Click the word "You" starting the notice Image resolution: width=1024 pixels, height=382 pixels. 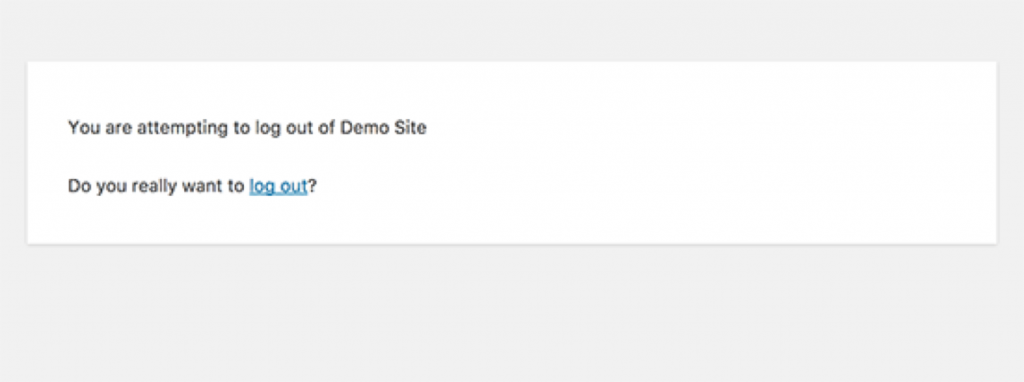pos(84,127)
